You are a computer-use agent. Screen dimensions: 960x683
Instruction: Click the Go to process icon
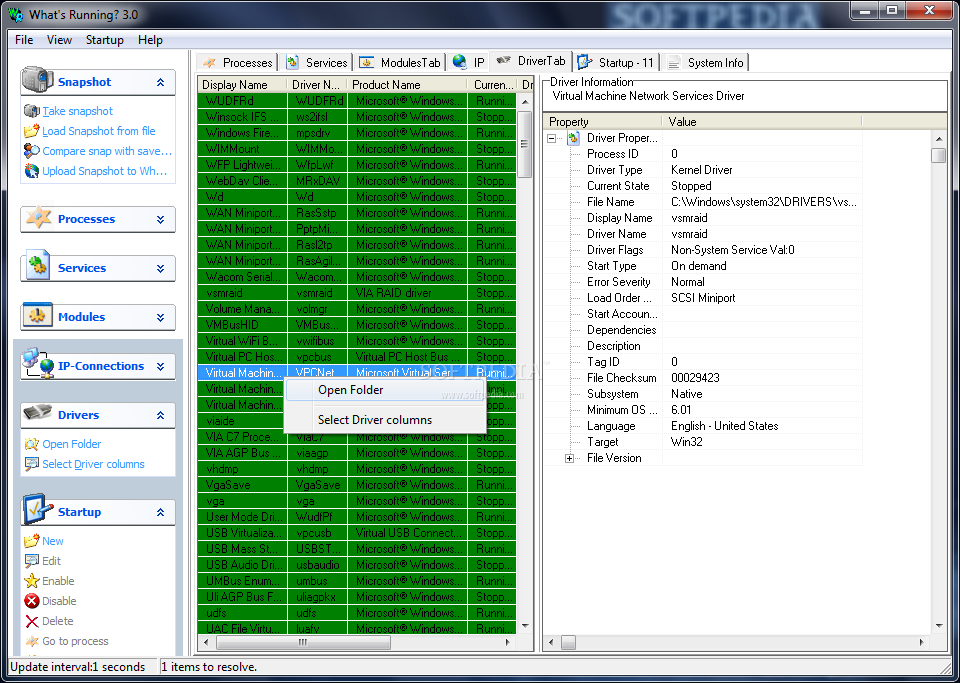(x=32, y=641)
